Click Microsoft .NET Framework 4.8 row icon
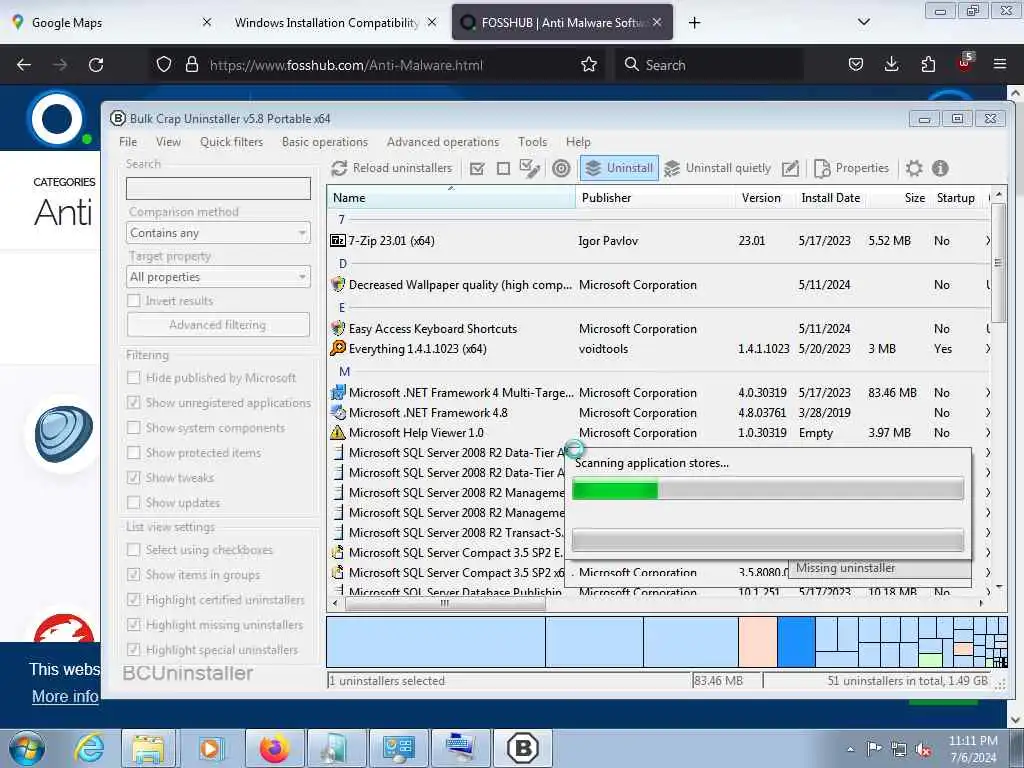The image size is (1024, 768). [338, 412]
